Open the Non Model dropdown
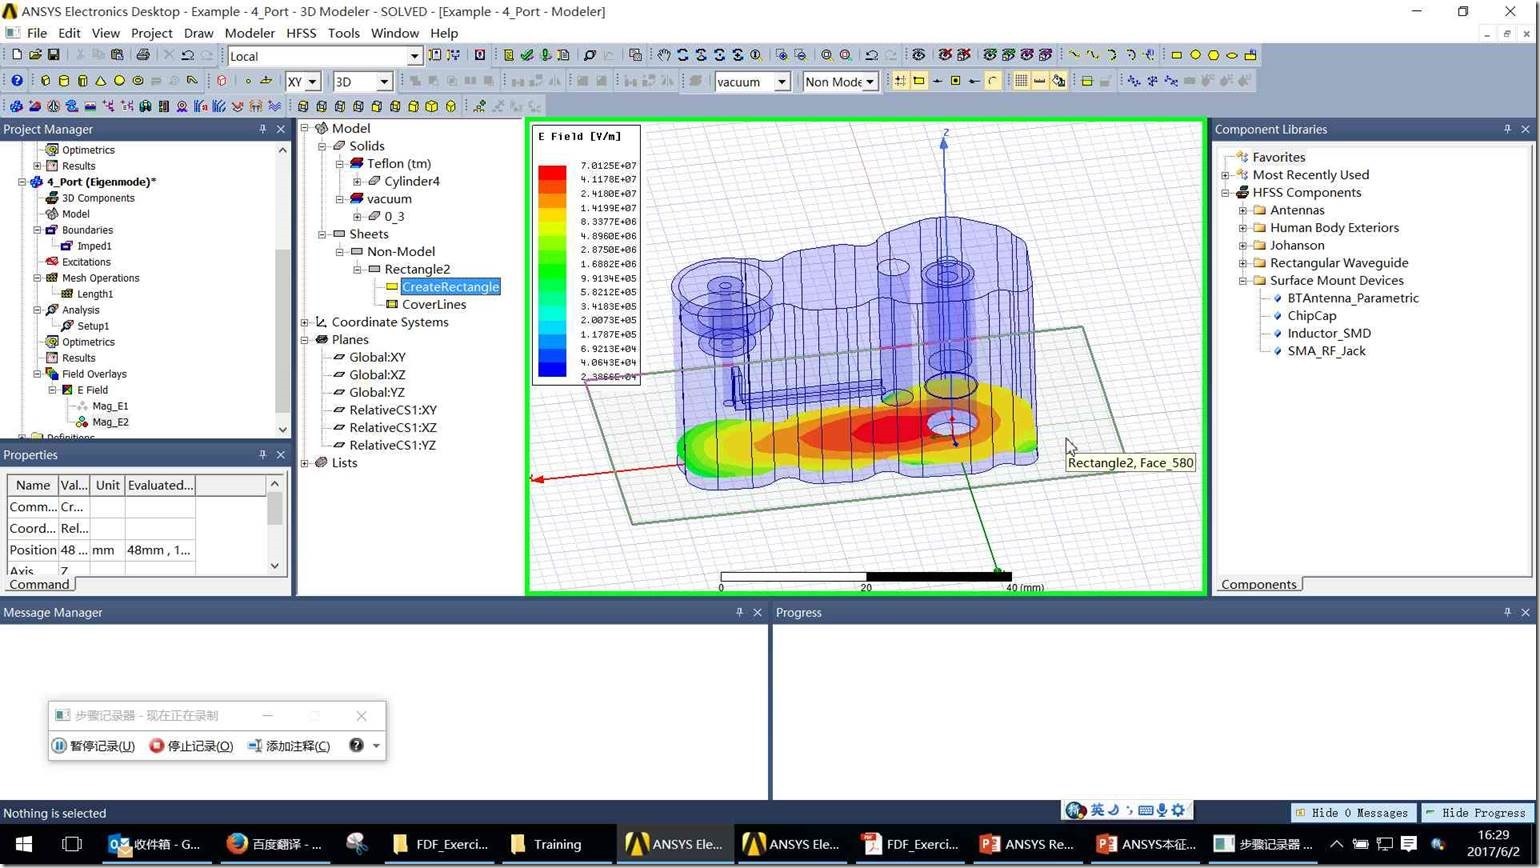The width and height of the screenshot is (1540, 868). [x=870, y=82]
